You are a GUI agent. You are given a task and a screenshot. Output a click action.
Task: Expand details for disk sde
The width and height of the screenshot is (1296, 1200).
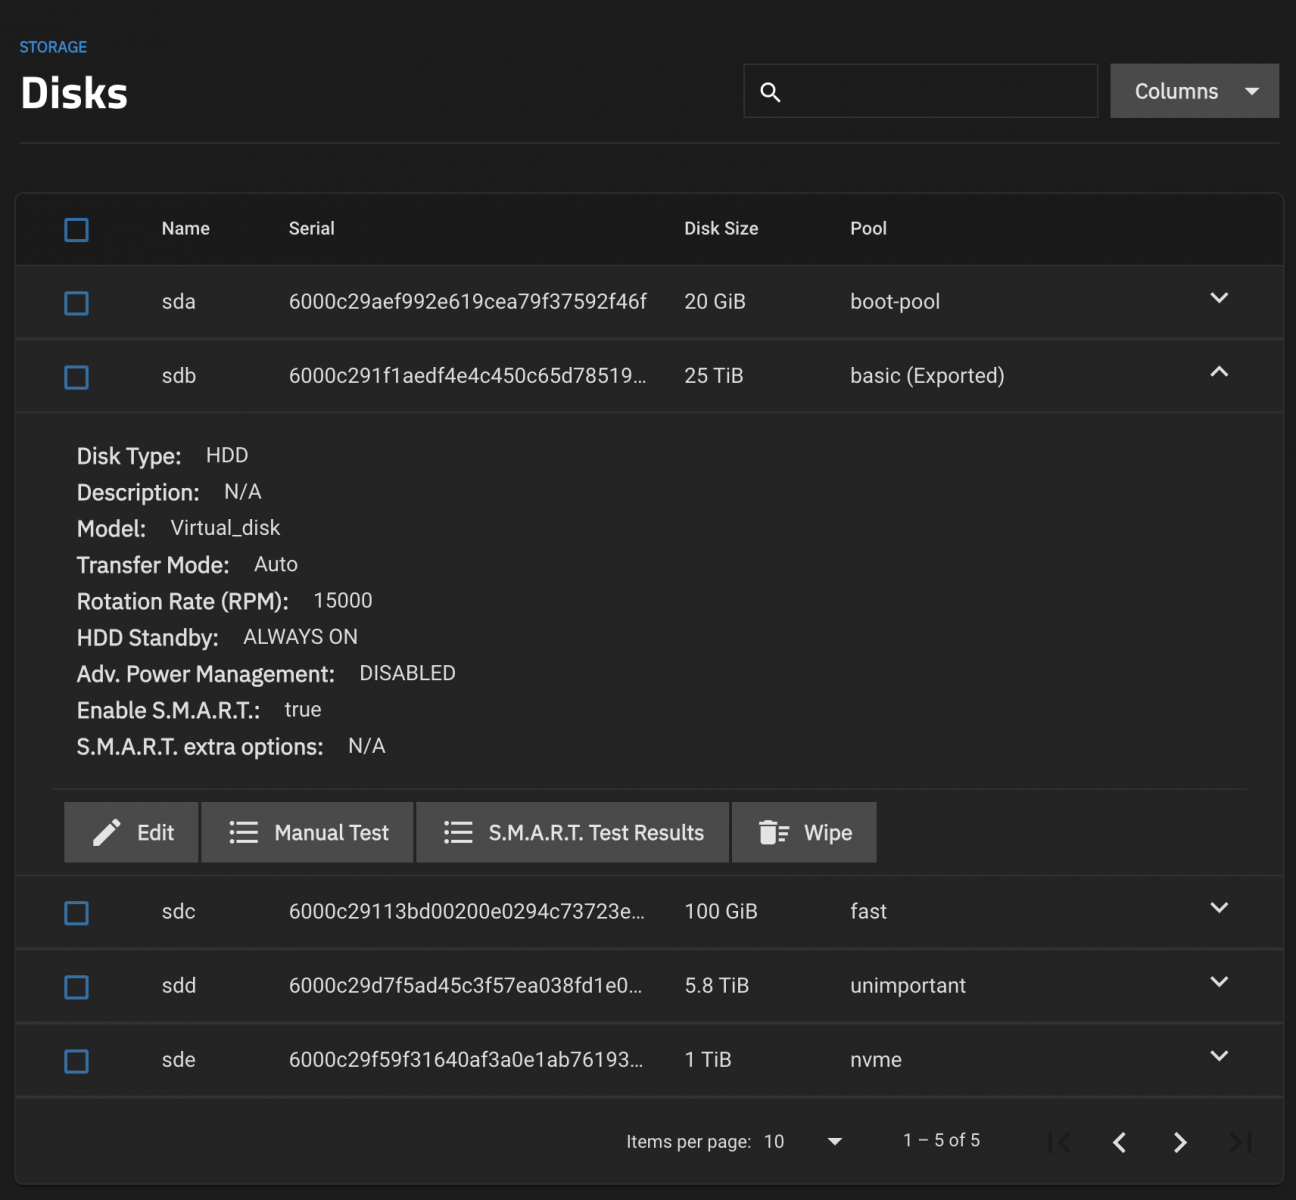coord(1219,1056)
